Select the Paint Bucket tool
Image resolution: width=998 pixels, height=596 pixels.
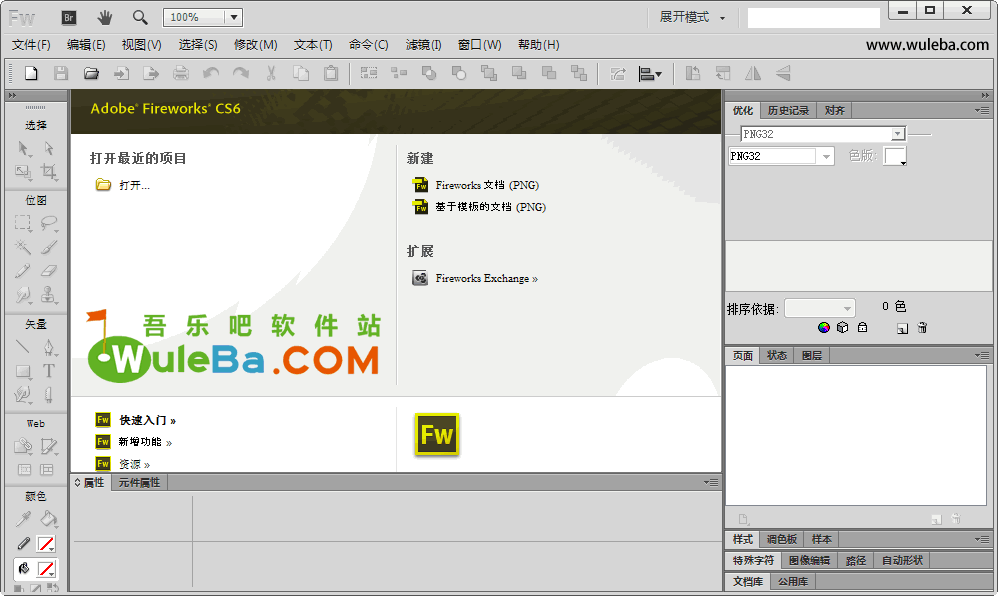48,519
